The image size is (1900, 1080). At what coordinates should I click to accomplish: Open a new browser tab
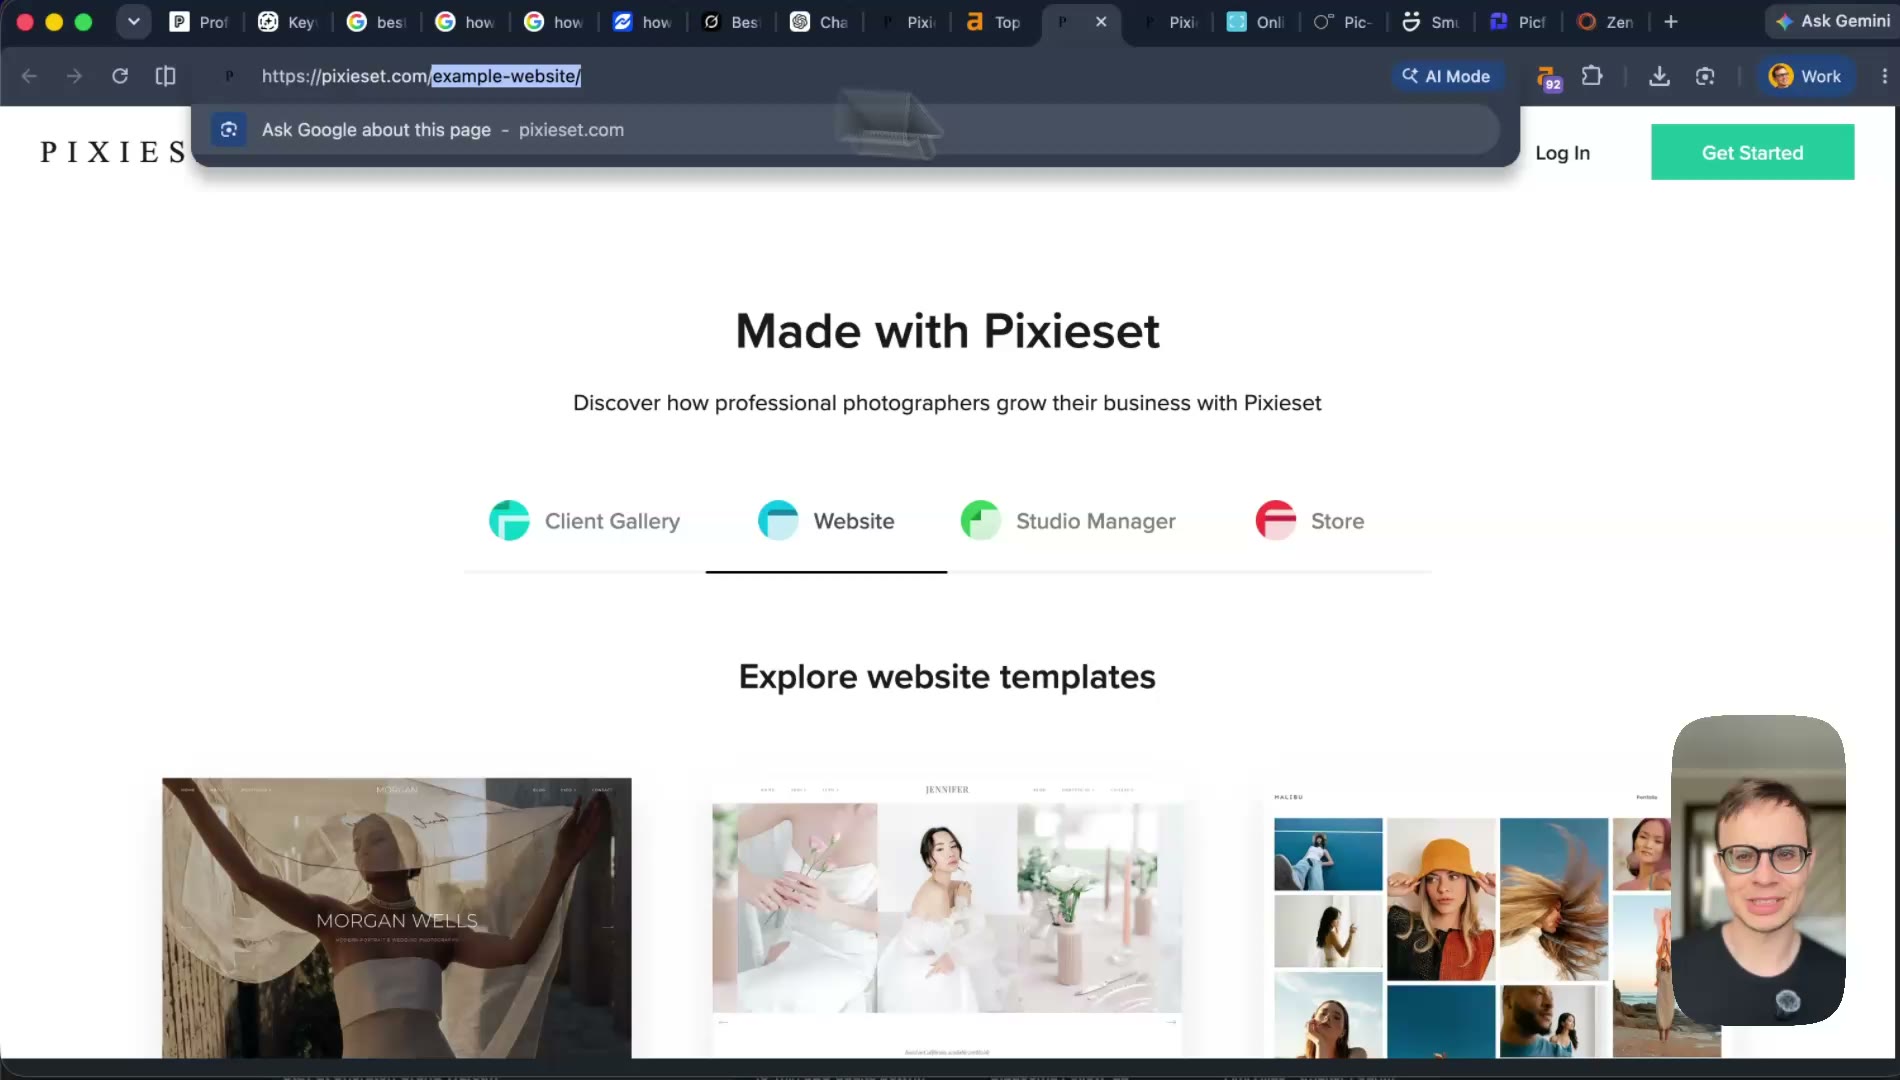point(1670,22)
